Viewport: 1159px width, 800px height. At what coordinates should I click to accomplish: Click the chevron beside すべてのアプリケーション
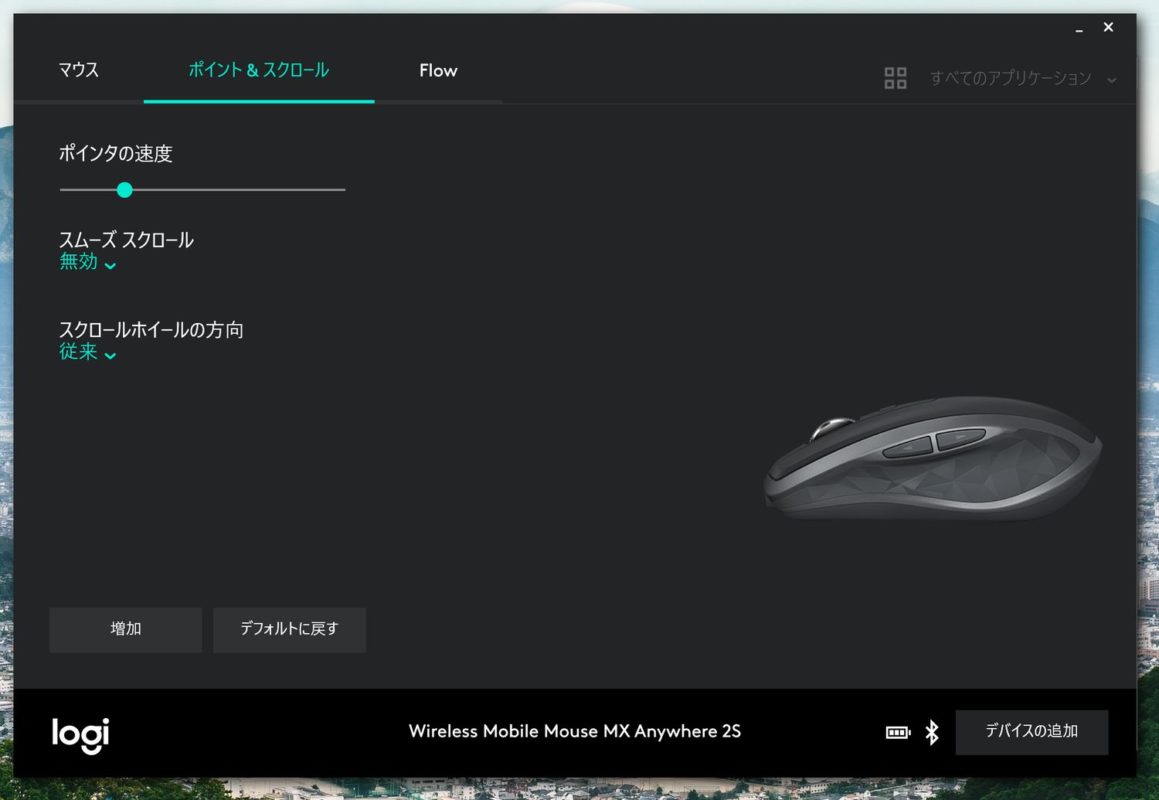(1112, 80)
